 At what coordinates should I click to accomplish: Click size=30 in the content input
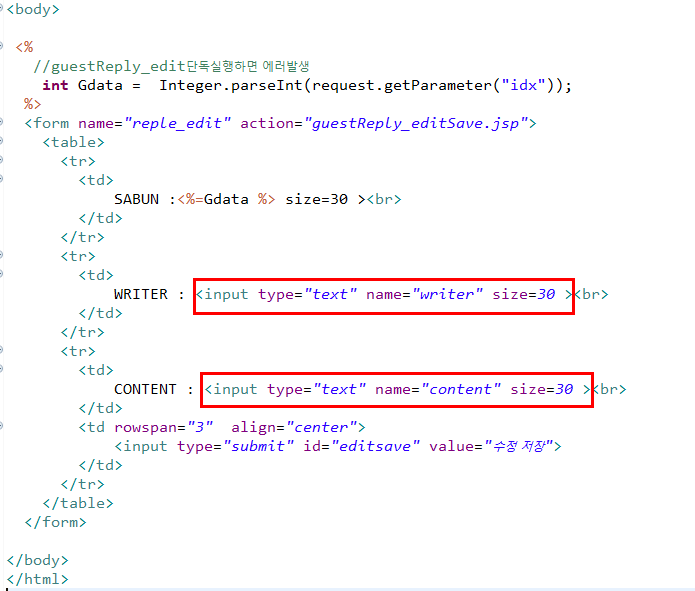[x=542, y=389]
